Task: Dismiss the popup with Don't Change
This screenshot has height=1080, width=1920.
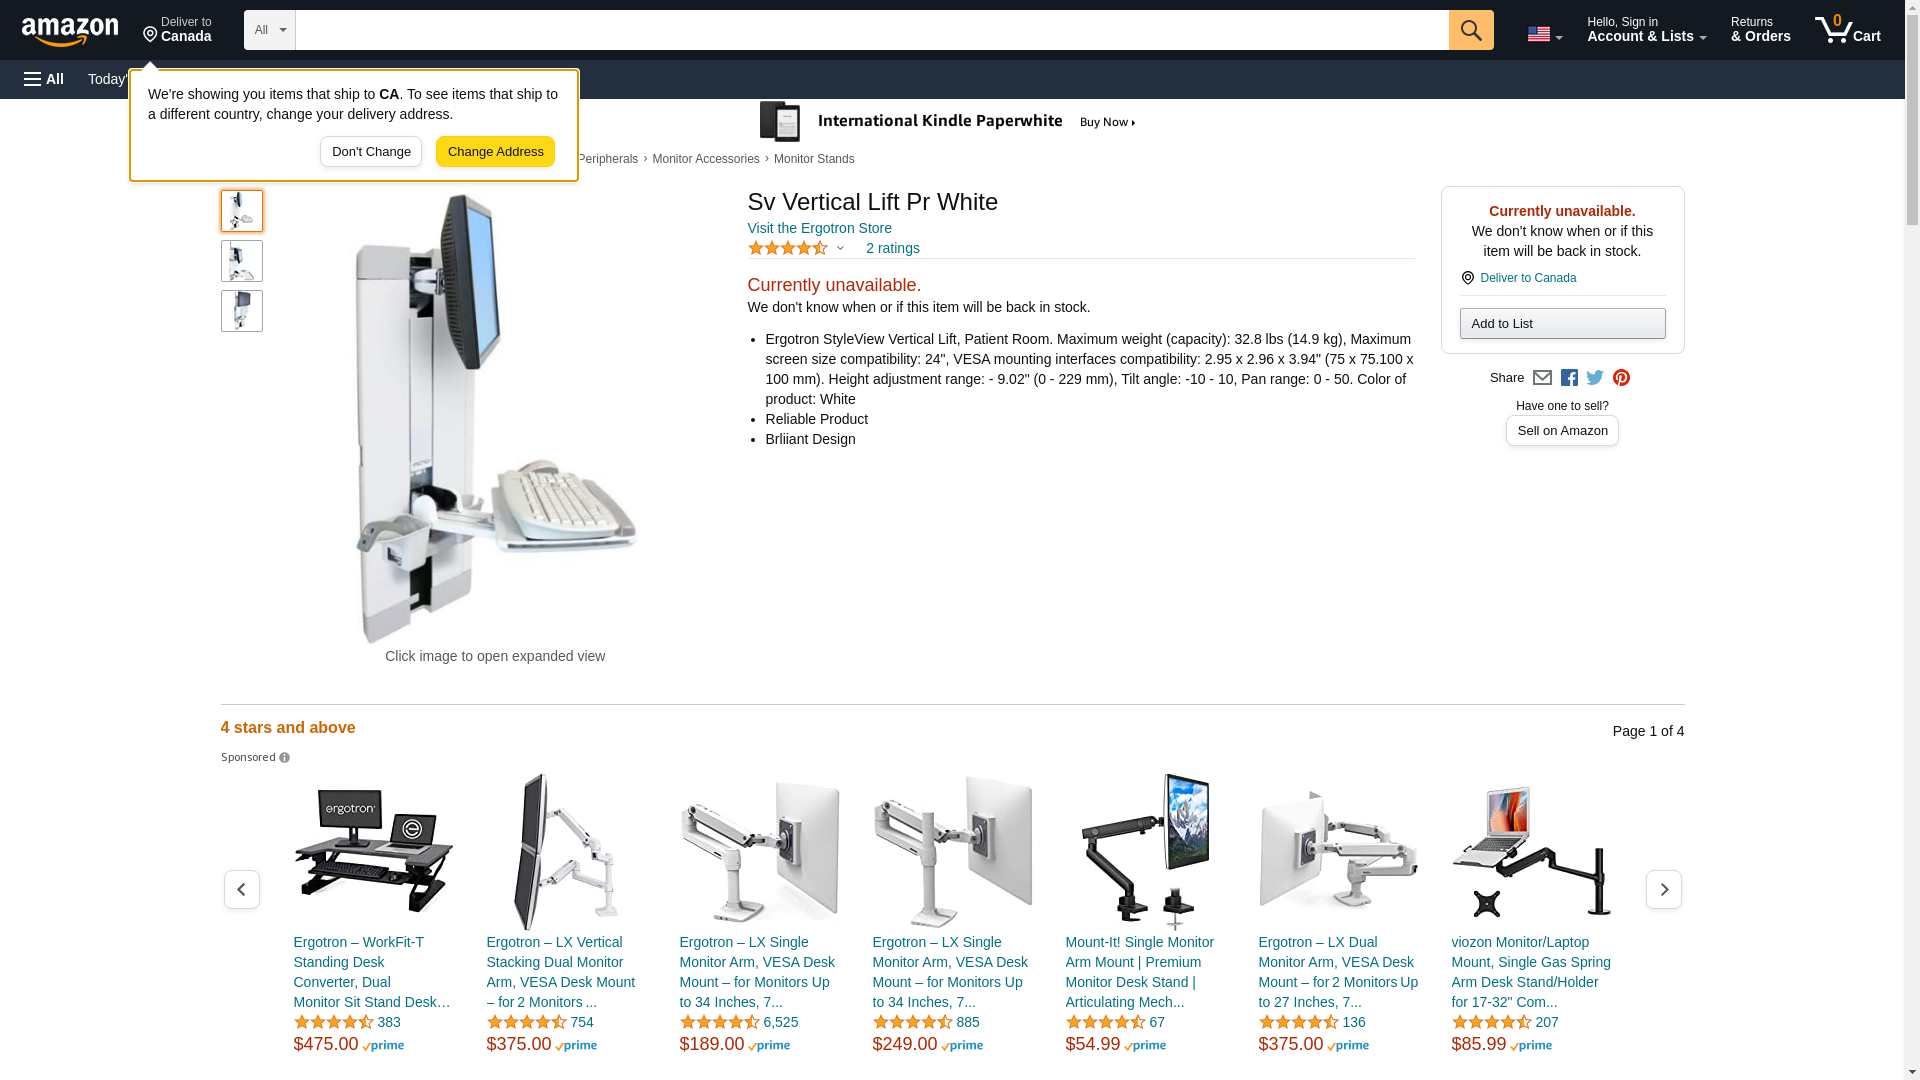Action: point(371,152)
